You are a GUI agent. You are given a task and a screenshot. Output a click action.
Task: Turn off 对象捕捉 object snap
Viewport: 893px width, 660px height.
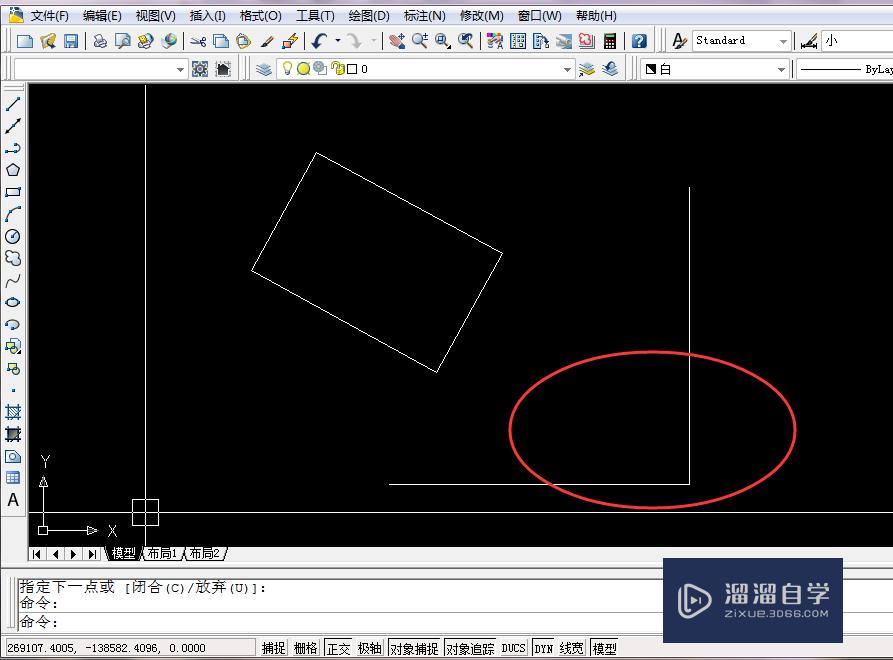[x=414, y=647]
